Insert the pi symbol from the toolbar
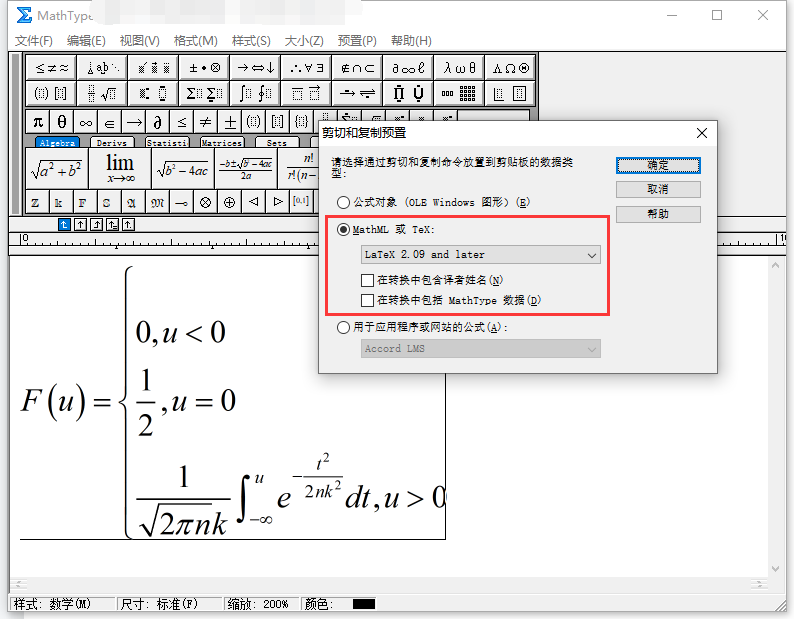 click(38, 121)
